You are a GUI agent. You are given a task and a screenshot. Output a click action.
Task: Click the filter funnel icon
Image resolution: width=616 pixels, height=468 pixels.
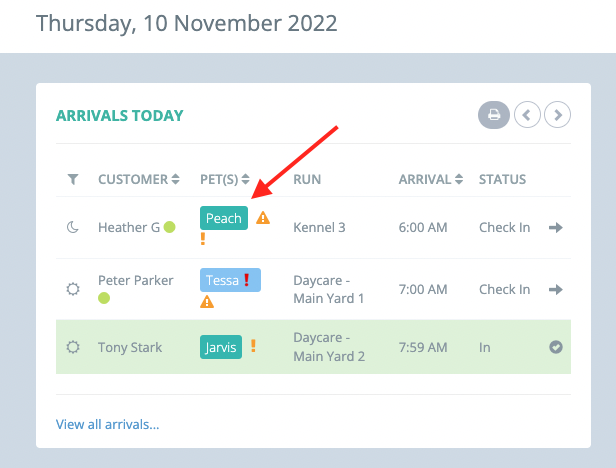pos(72,180)
